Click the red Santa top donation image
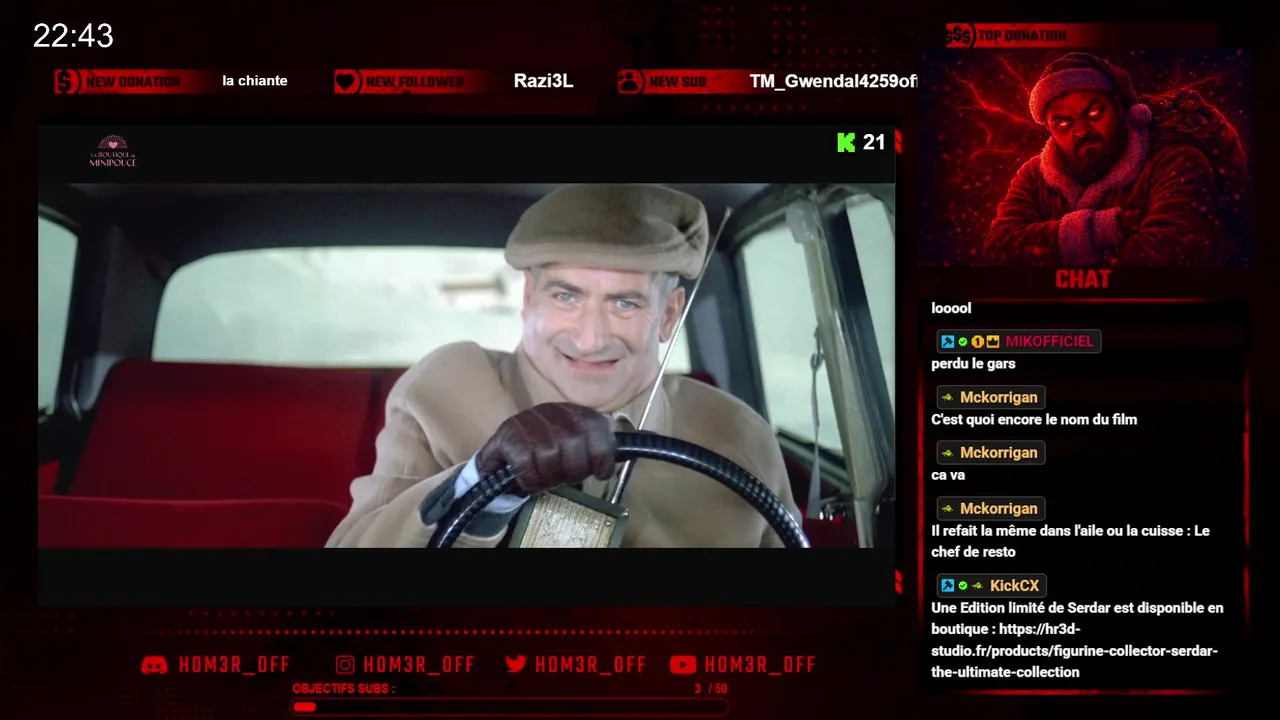The width and height of the screenshot is (1280, 720). 1084,158
